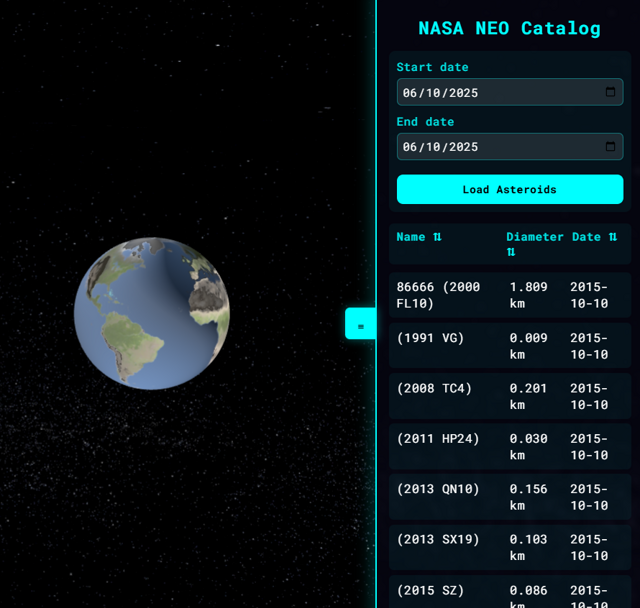Click the sort arrows next to Date
This screenshot has height=608, width=640.
coord(613,237)
